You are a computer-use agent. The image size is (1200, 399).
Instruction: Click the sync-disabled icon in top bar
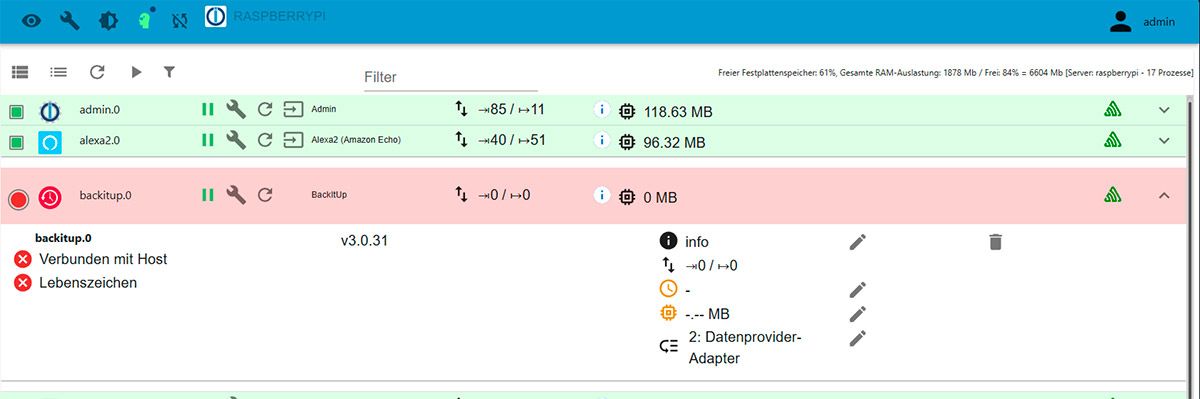click(x=179, y=20)
